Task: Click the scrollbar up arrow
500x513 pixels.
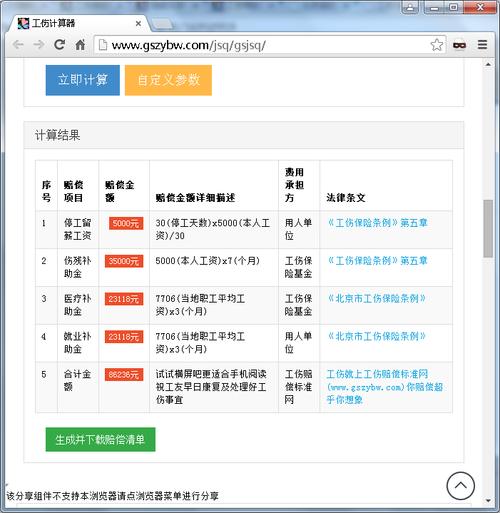Action: [x=488, y=64]
